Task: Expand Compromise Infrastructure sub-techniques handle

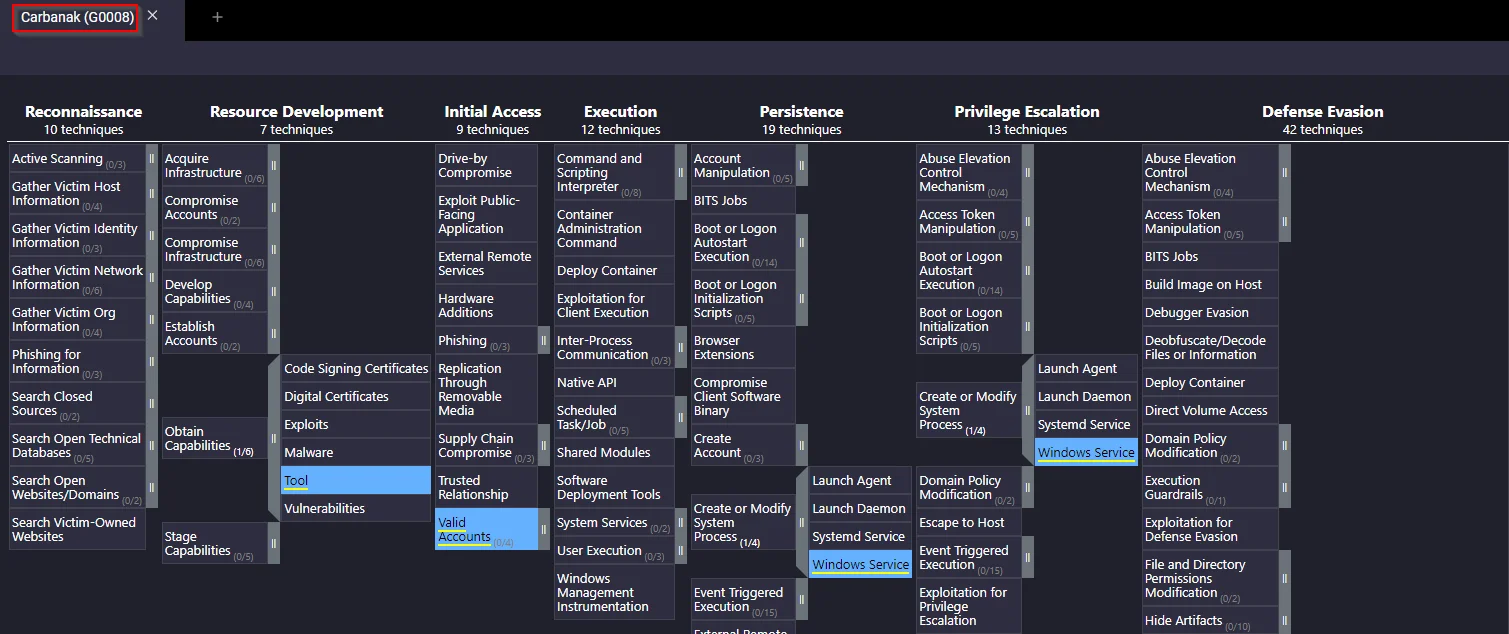Action: [274, 250]
